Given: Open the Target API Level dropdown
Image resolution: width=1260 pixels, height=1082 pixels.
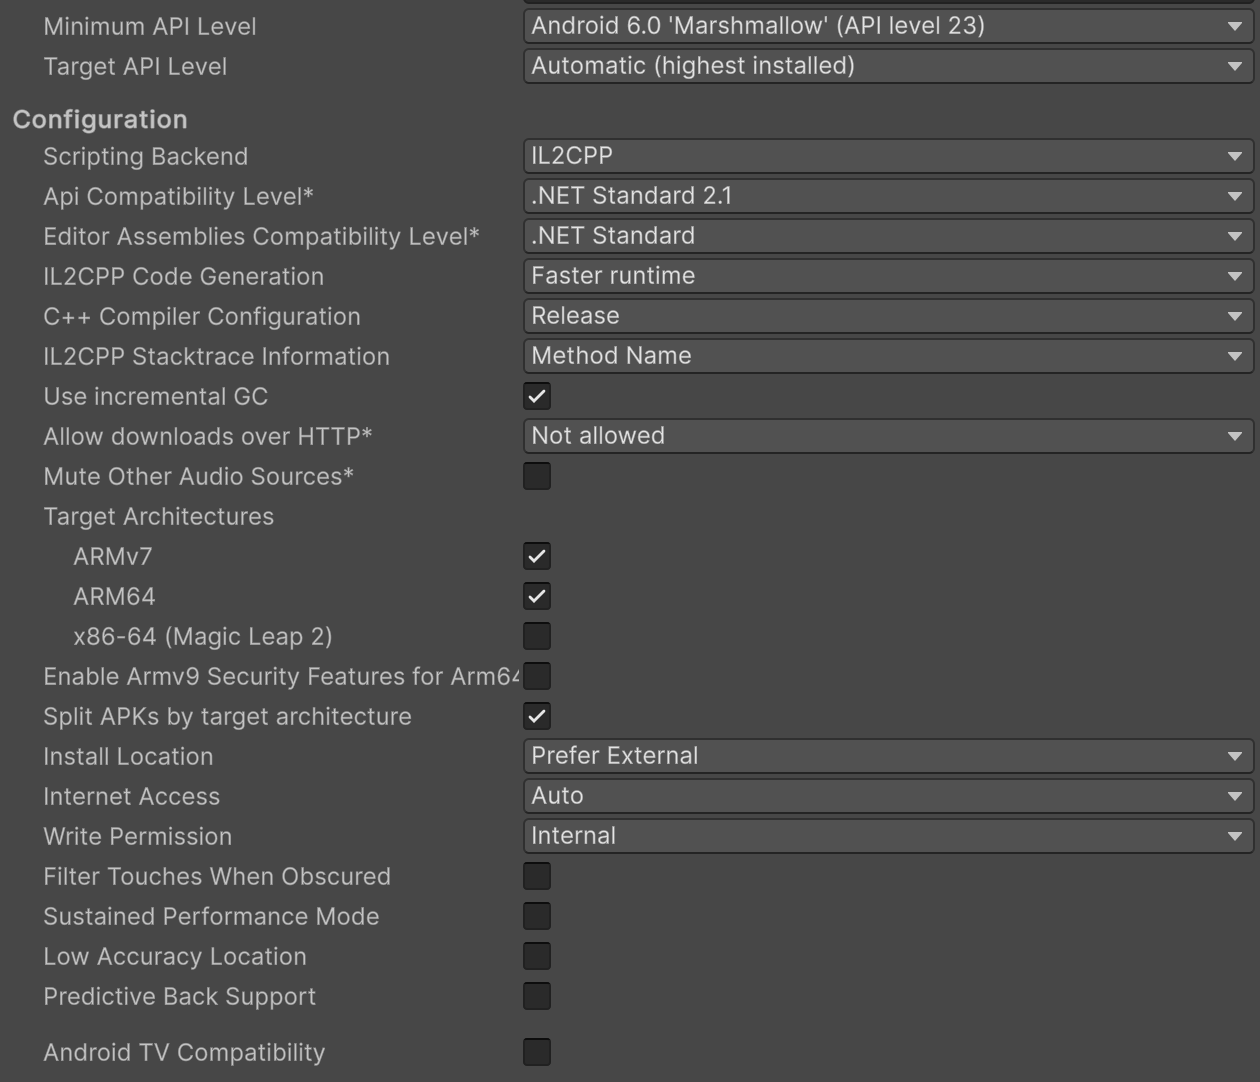Looking at the screenshot, I should tap(887, 66).
